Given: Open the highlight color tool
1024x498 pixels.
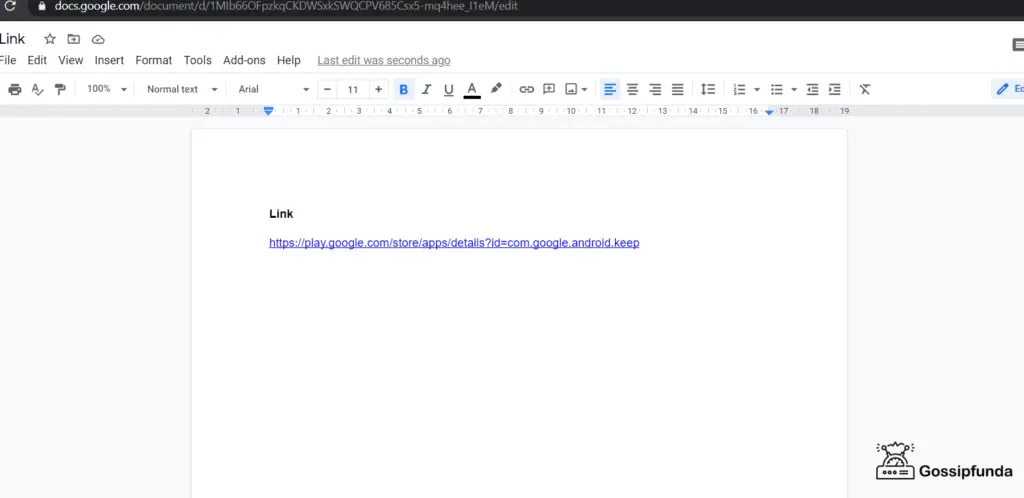Looking at the screenshot, I should 496,89.
